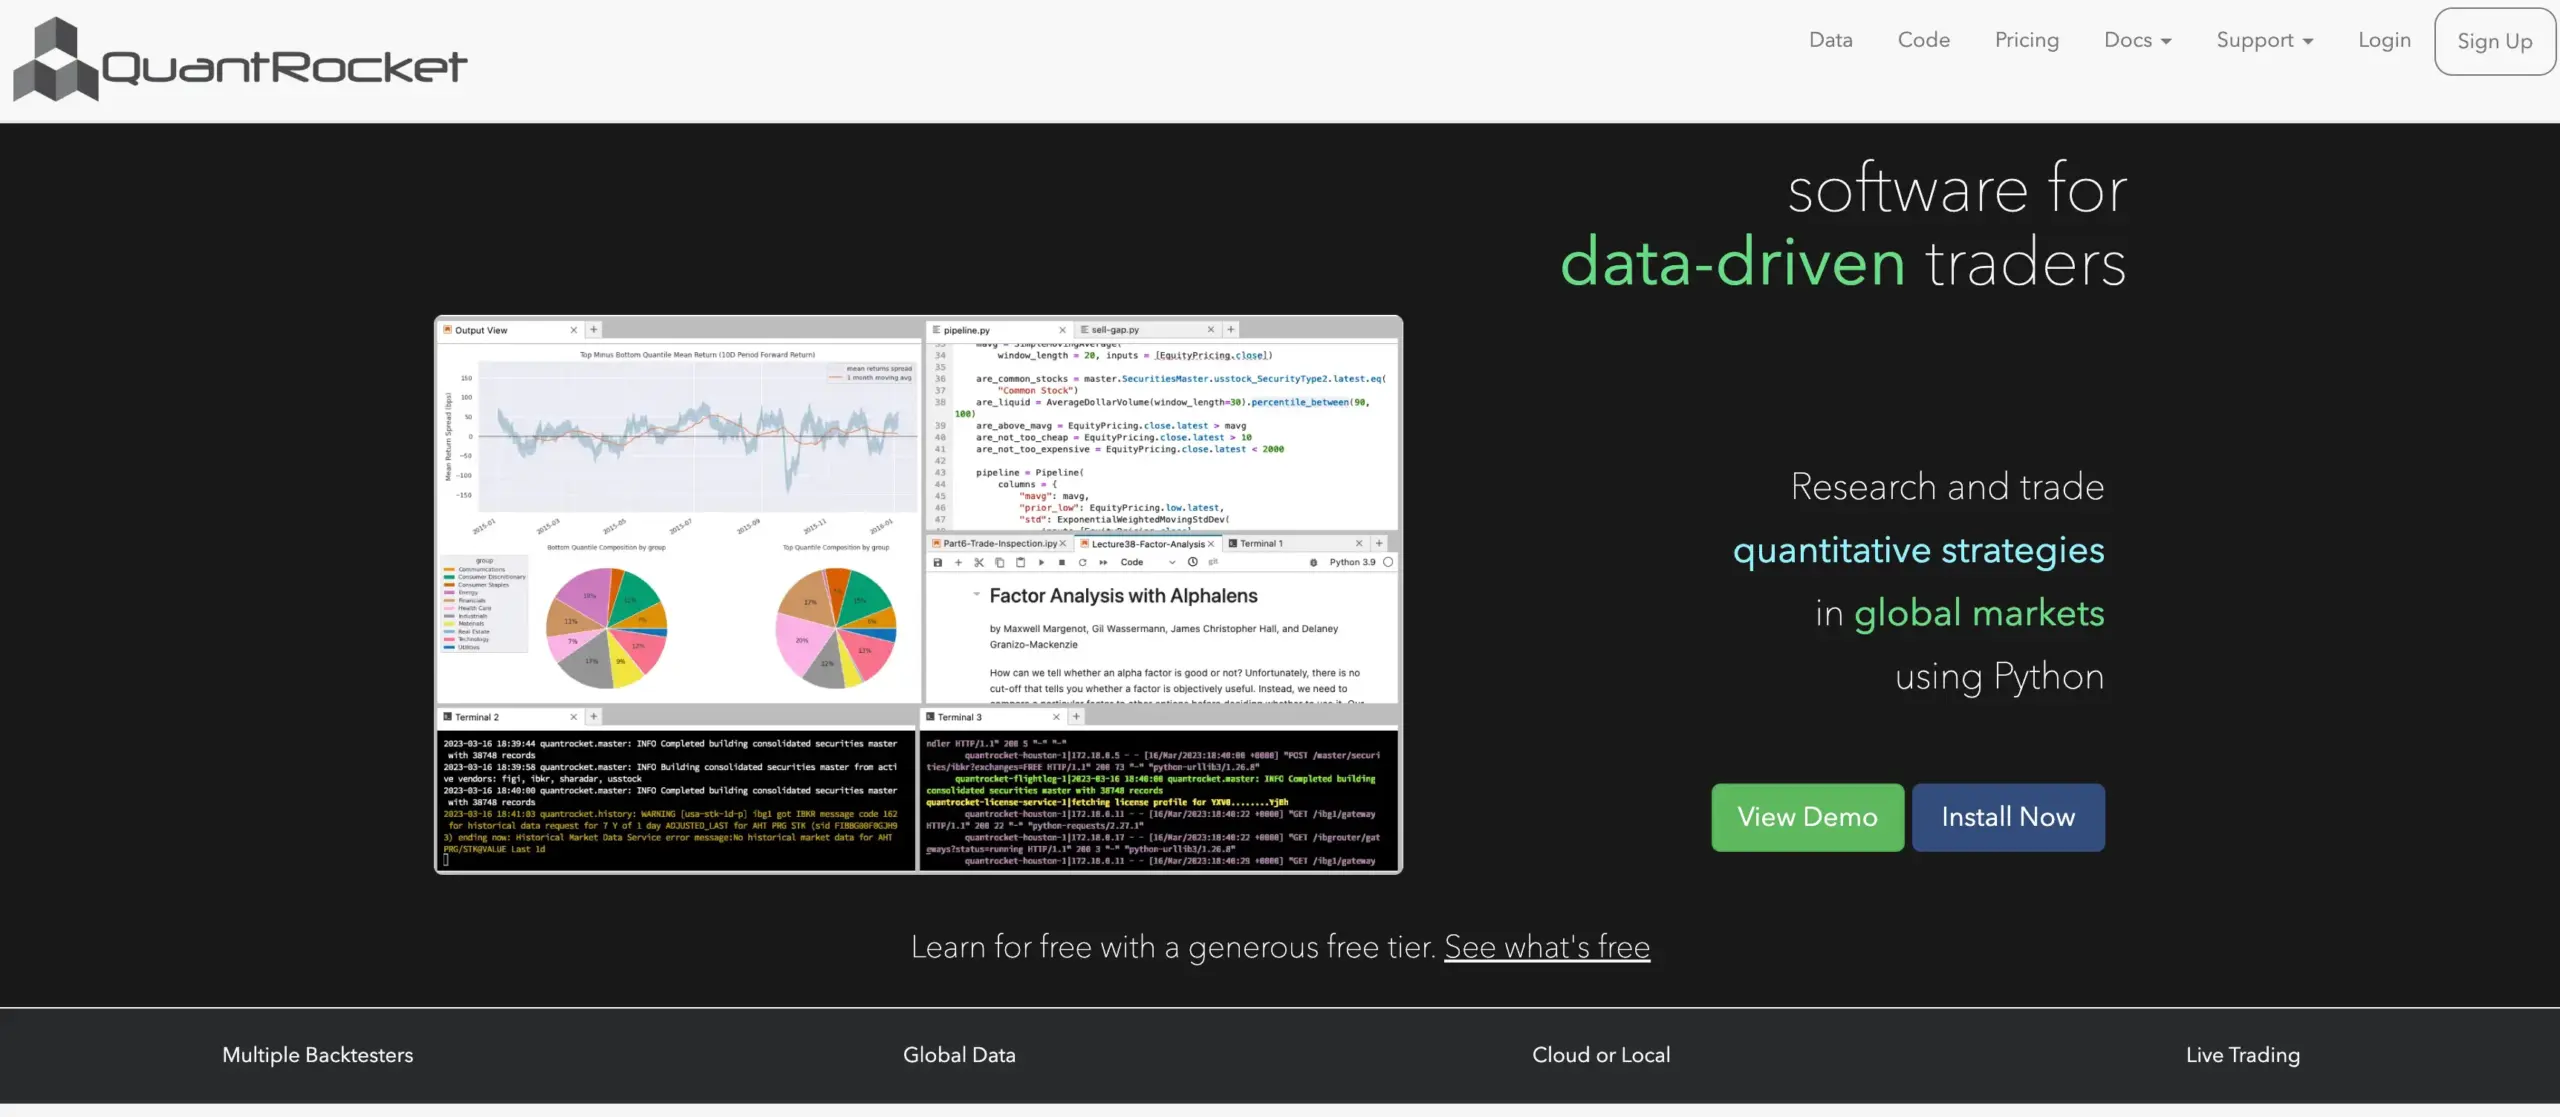The height and width of the screenshot is (1117, 2560).
Task: Open the Docs dropdown menu
Action: pos(2137,40)
